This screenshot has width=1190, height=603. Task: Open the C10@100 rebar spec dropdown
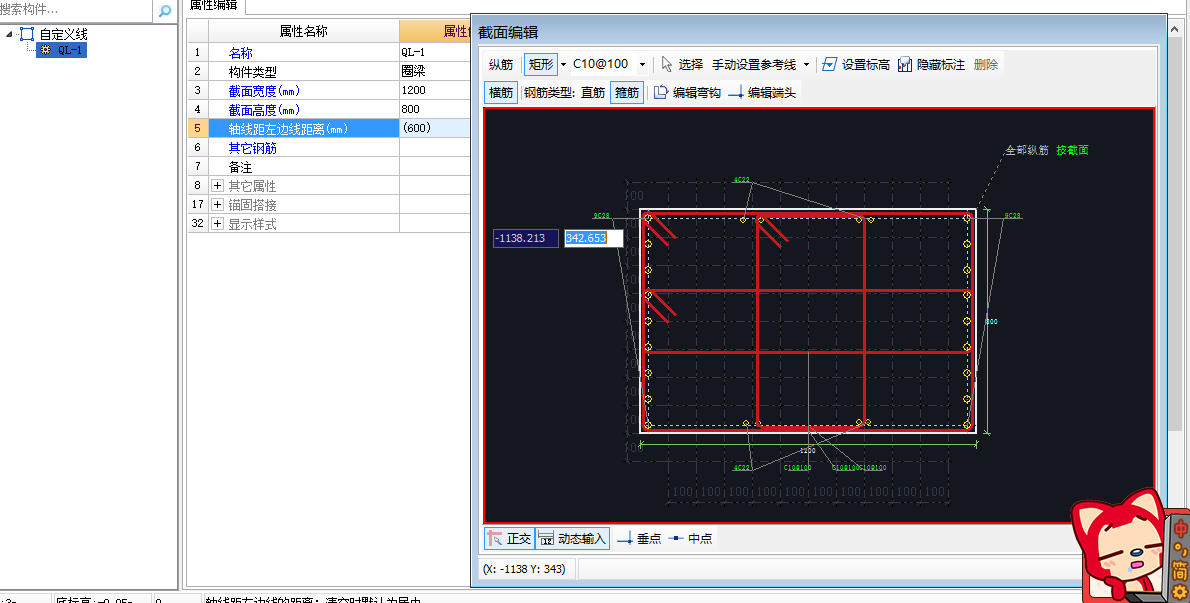[642, 64]
